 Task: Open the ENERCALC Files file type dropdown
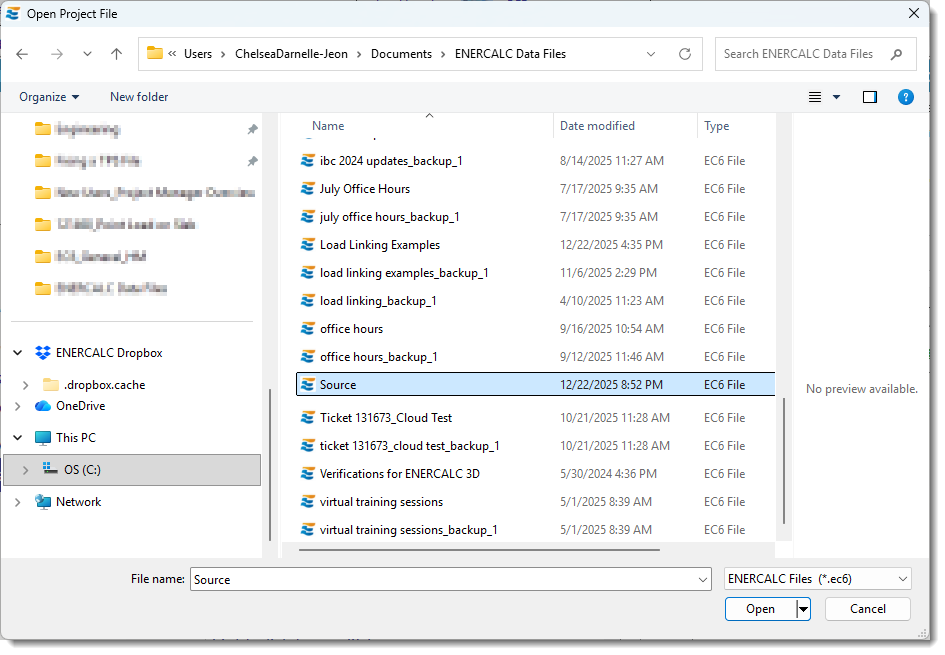coord(817,578)
